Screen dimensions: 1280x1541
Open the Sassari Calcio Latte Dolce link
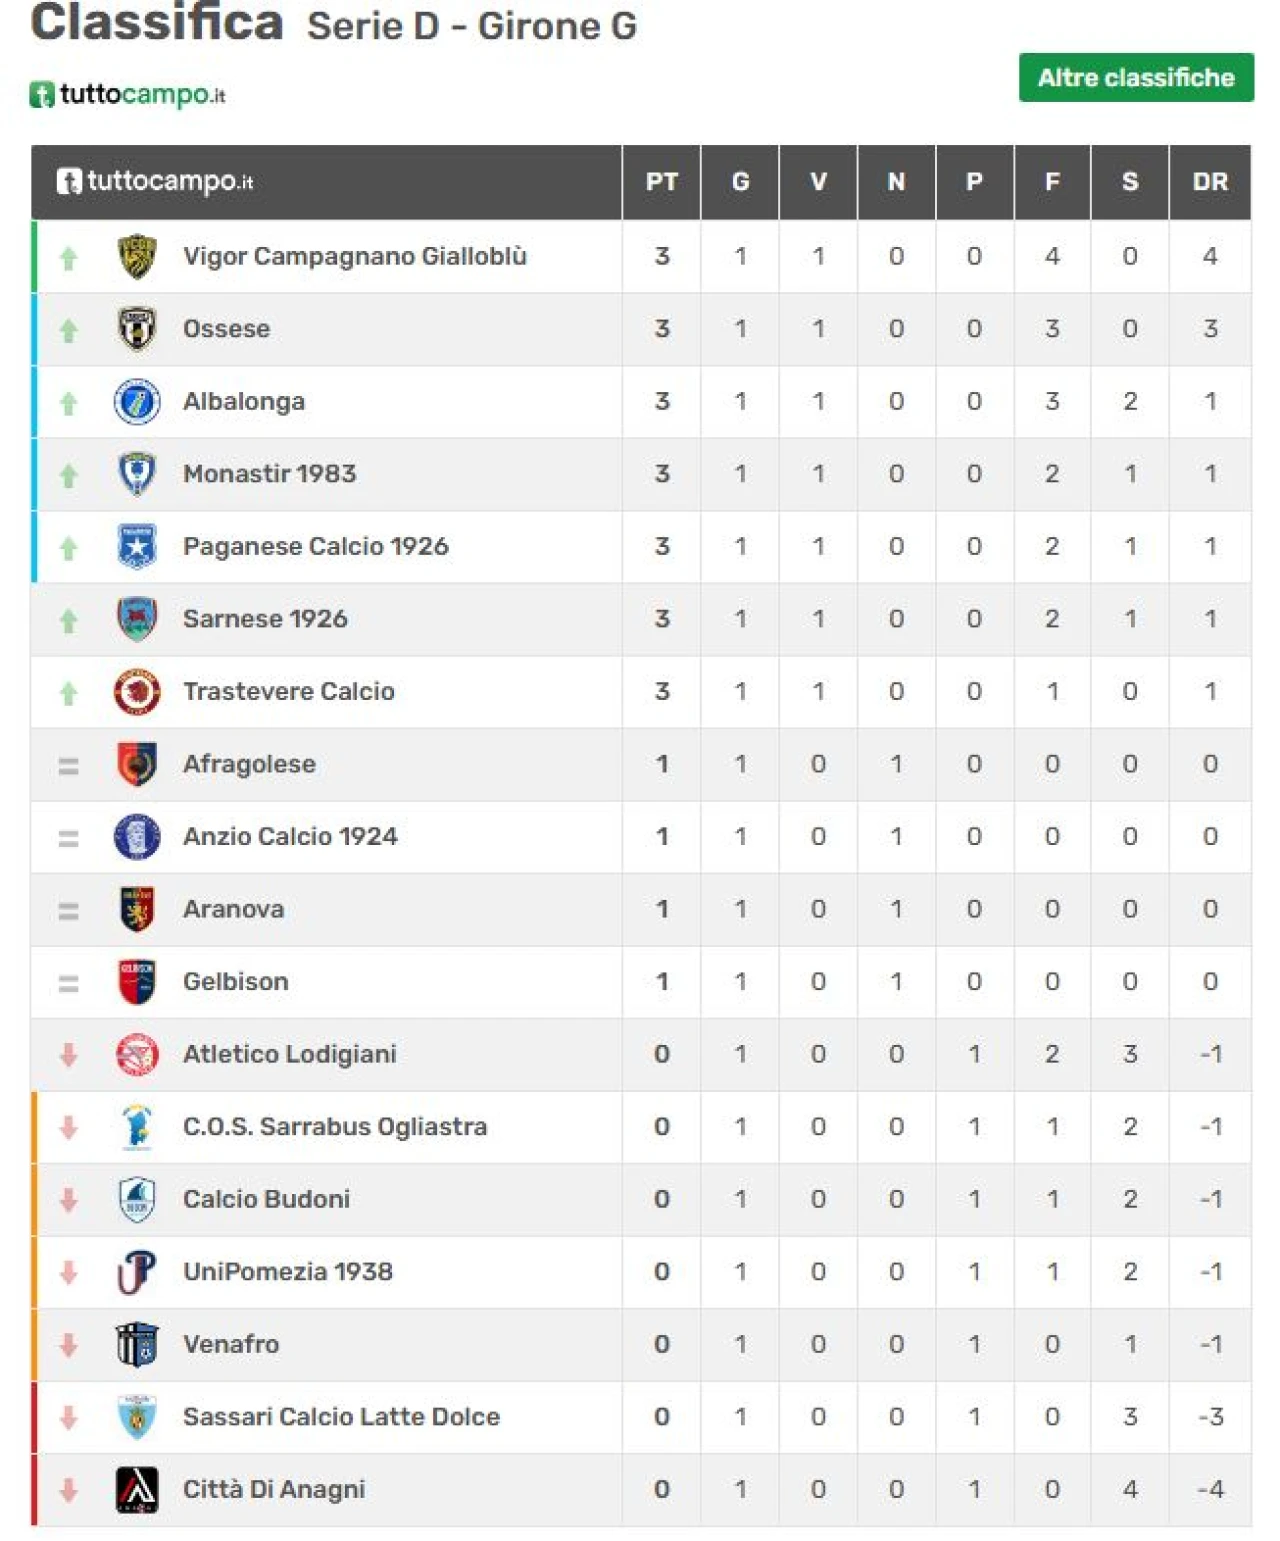tap(341, 1417)
